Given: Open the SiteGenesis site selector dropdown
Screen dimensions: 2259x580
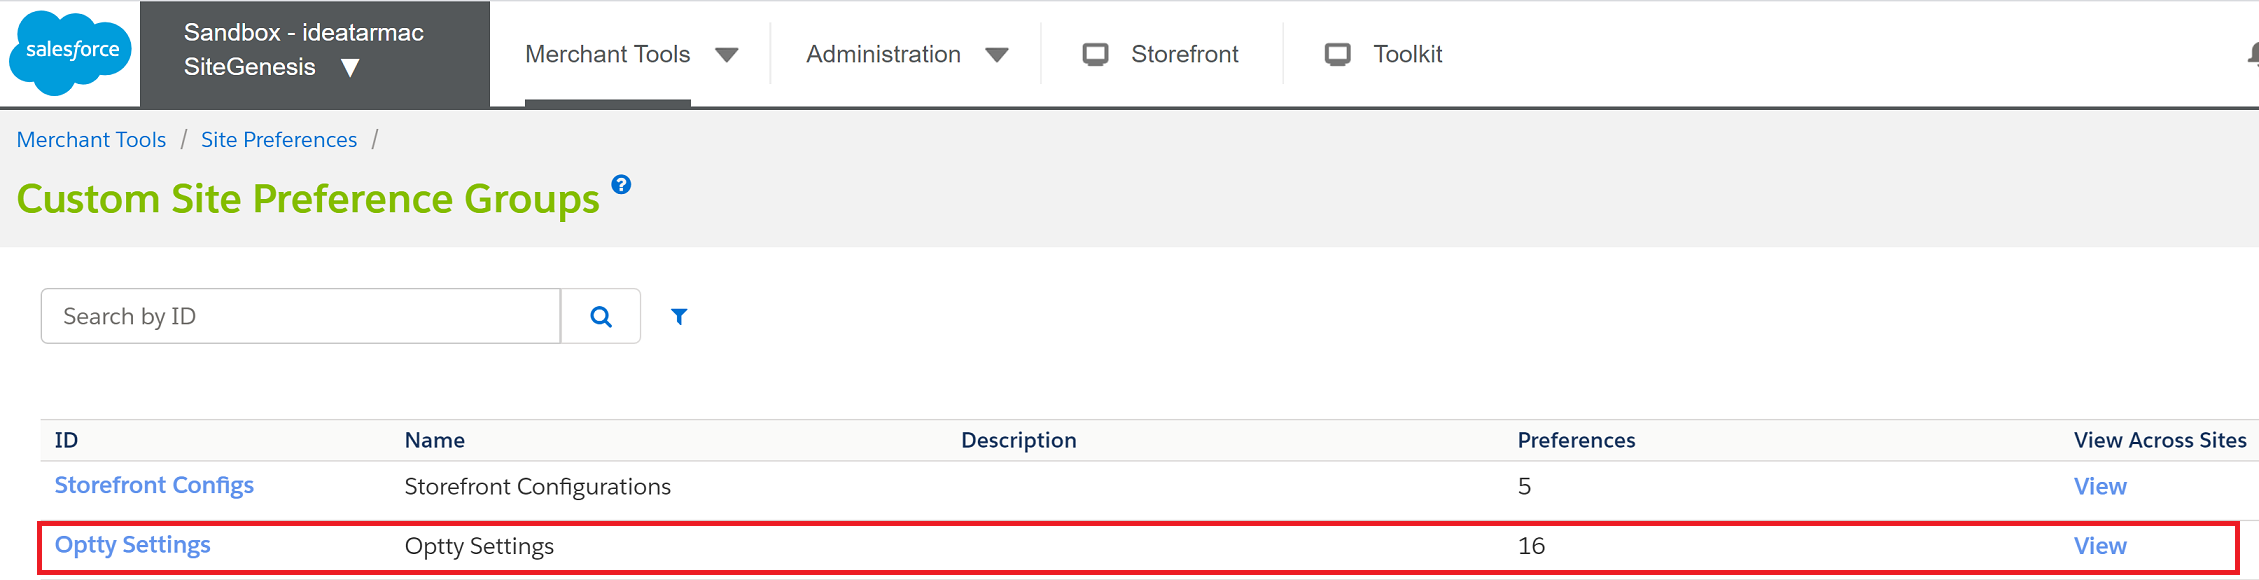Looking at the screenshot, I should coord(349,68).
